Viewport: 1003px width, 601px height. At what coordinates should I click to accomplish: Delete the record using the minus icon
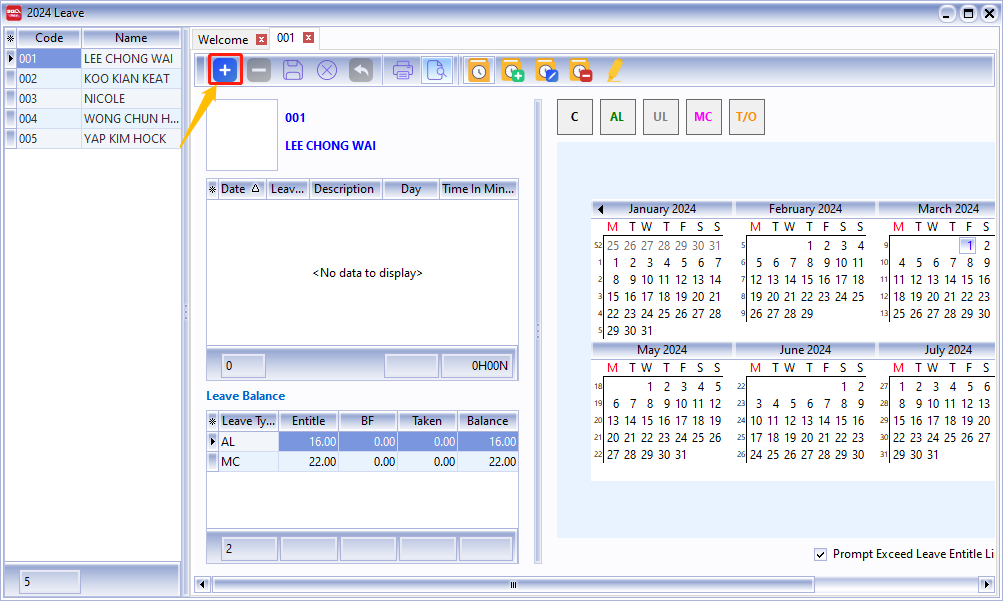(259, 70)
